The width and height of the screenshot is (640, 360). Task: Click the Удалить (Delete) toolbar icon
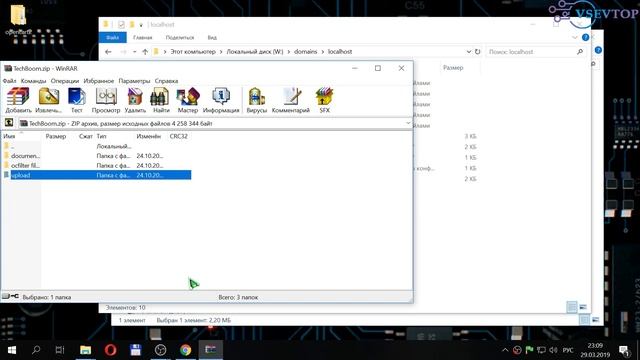pyautogui.click(x=135, y=100)
